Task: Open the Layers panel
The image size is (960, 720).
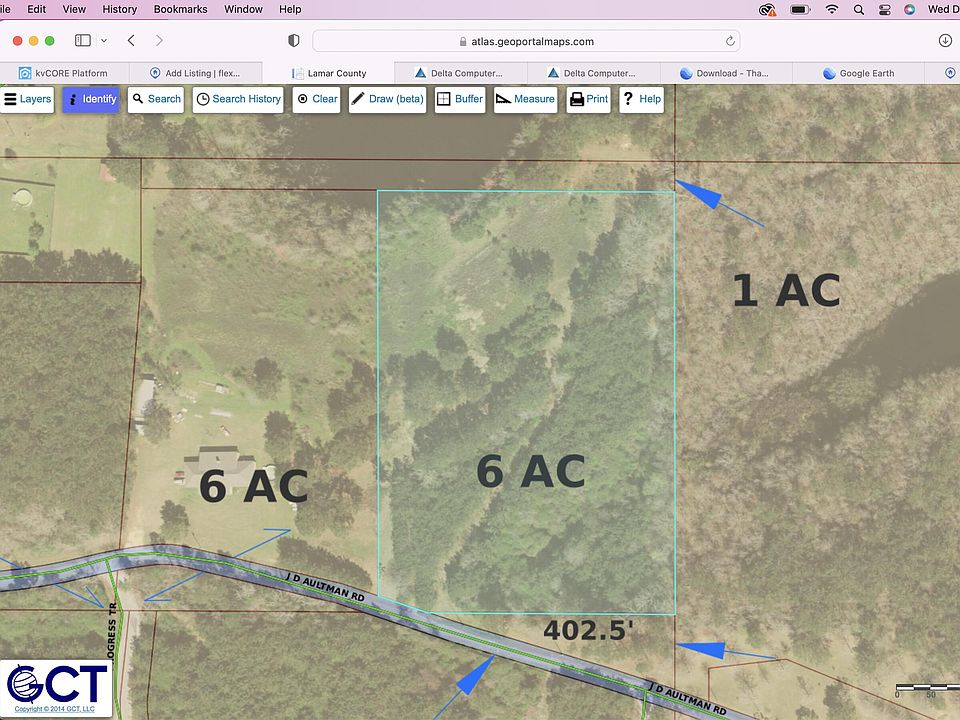Action: click(27, 99)
